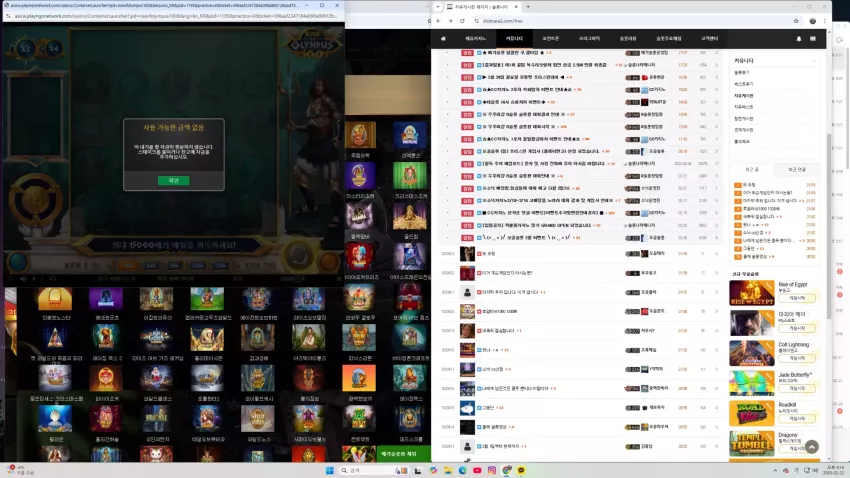
Task: View site information icon beside the URL
Action: pos(476,21)
